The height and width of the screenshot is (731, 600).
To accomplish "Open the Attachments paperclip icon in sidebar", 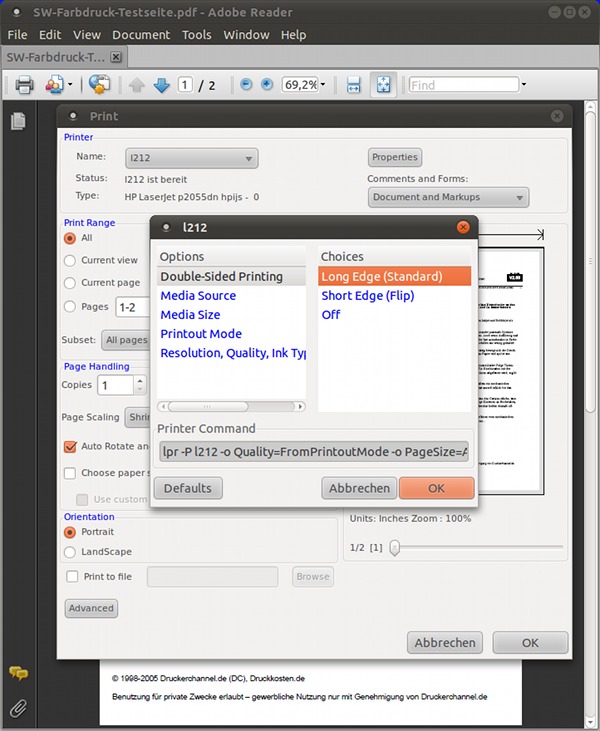I will point(18,709).
